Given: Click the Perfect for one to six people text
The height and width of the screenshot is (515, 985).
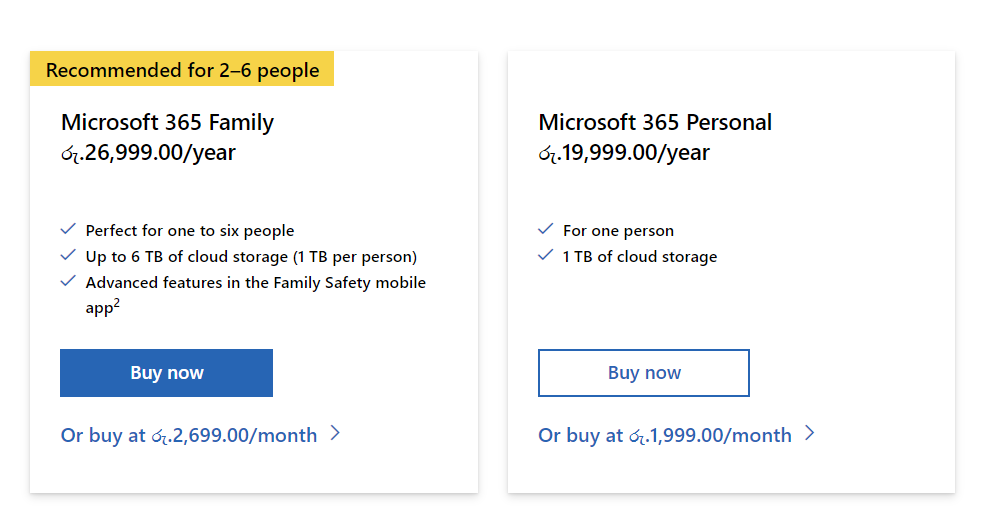Looking at the screenshot, I should 190,230.
